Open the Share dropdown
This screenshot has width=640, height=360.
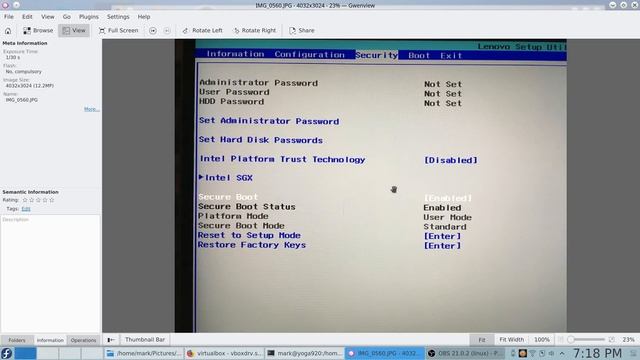point(302,31)
